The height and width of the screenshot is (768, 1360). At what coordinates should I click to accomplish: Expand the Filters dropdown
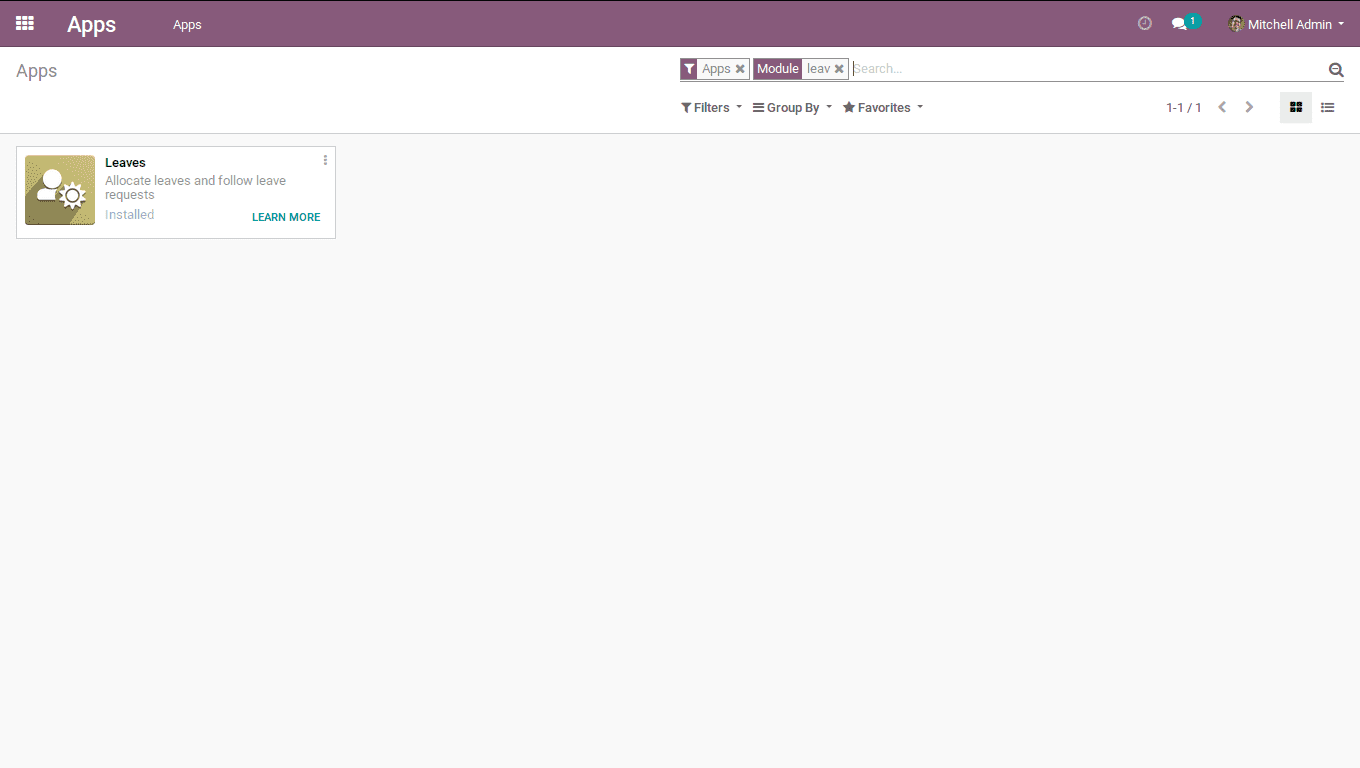coord(711,107)
